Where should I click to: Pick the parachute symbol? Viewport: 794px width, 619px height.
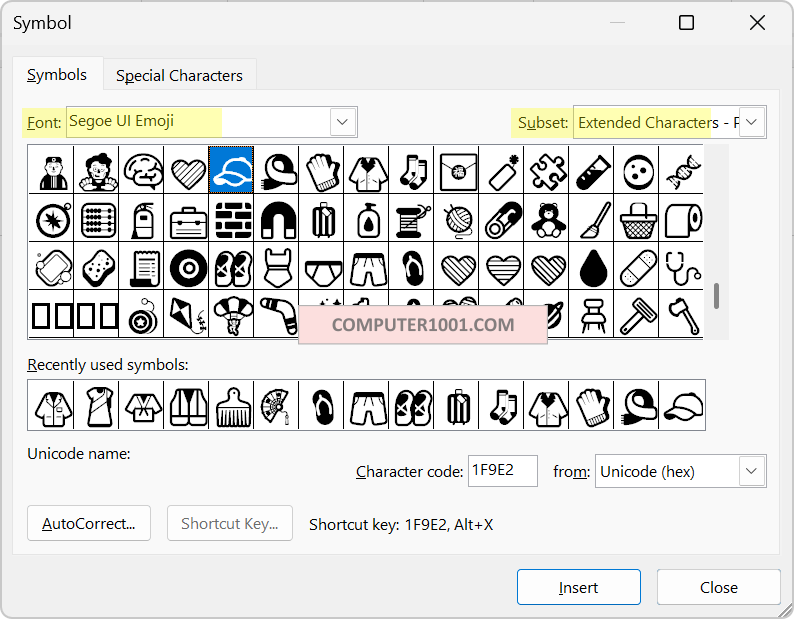click(x=231, y=314)
